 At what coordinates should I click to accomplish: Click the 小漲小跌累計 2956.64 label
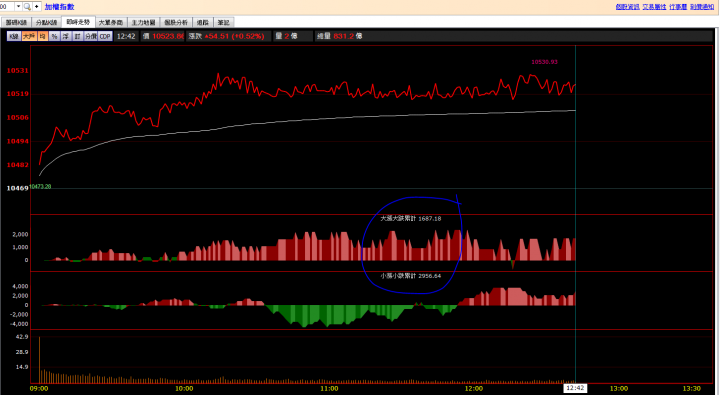411,276
